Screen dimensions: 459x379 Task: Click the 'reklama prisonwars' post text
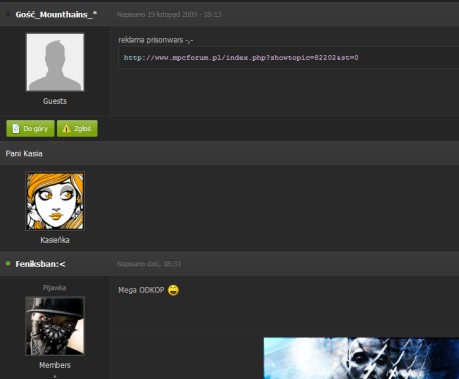pyautogui.click(x=156, y=40)
